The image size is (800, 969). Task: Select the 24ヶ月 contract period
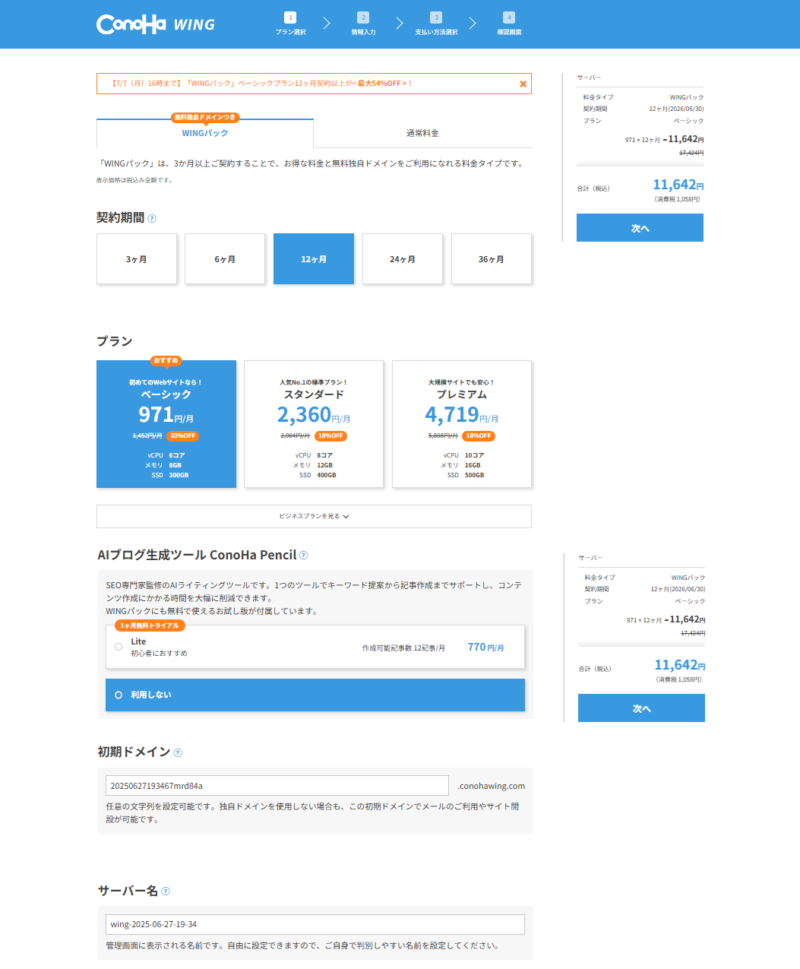tap(402, 259)
